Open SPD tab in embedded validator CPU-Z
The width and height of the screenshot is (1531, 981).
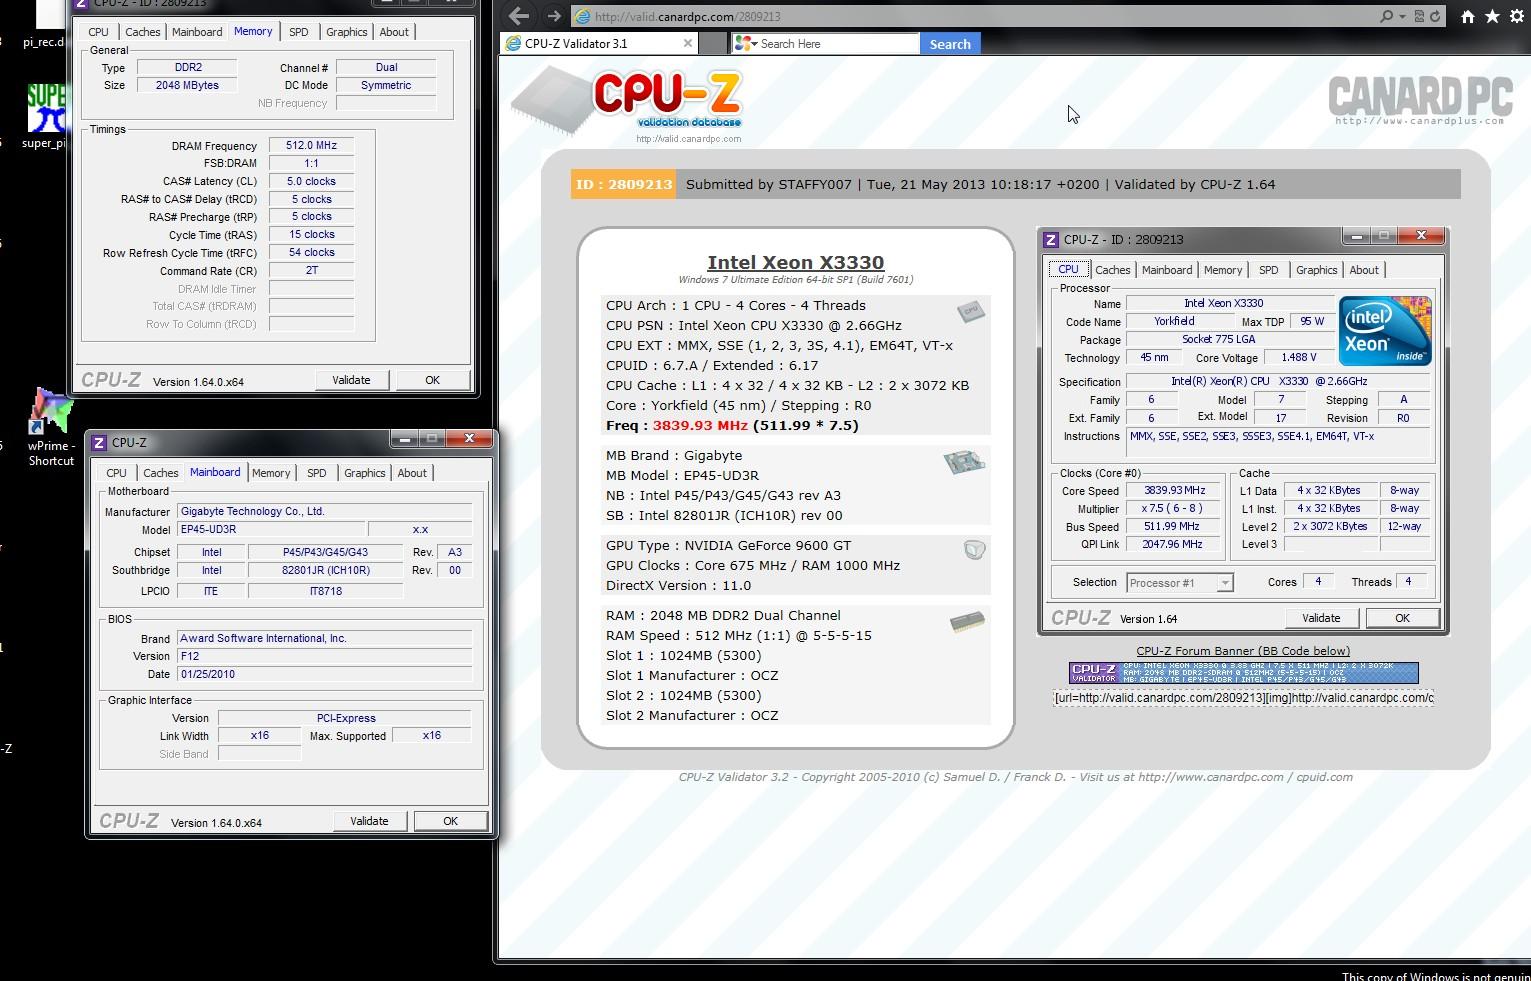[1269, 270]
